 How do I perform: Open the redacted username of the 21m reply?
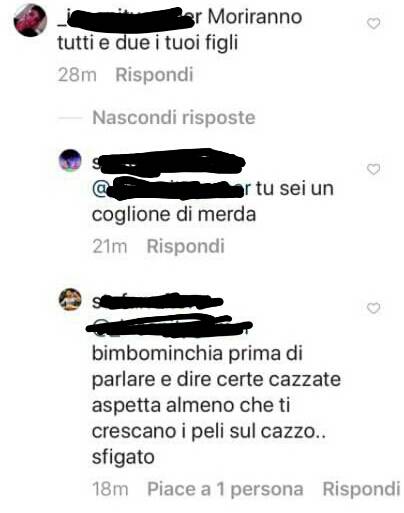tap(168, 162)
